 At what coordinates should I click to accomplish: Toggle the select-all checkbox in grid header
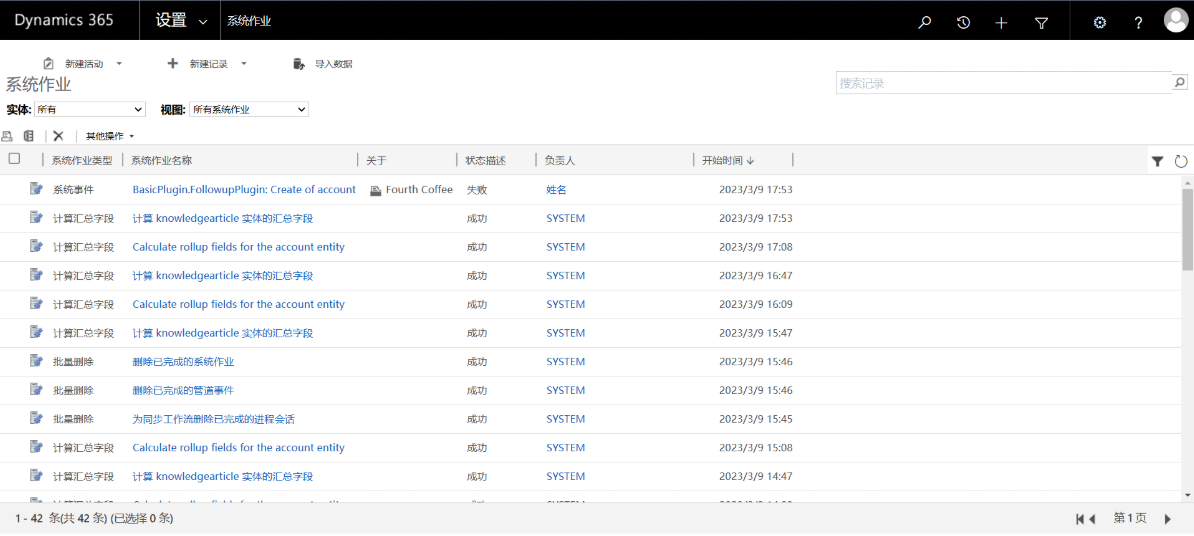click(14, 159)
